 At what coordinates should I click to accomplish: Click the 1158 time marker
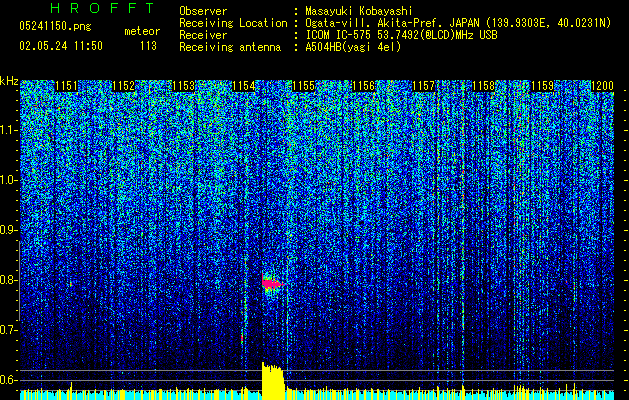coord(484,86)
